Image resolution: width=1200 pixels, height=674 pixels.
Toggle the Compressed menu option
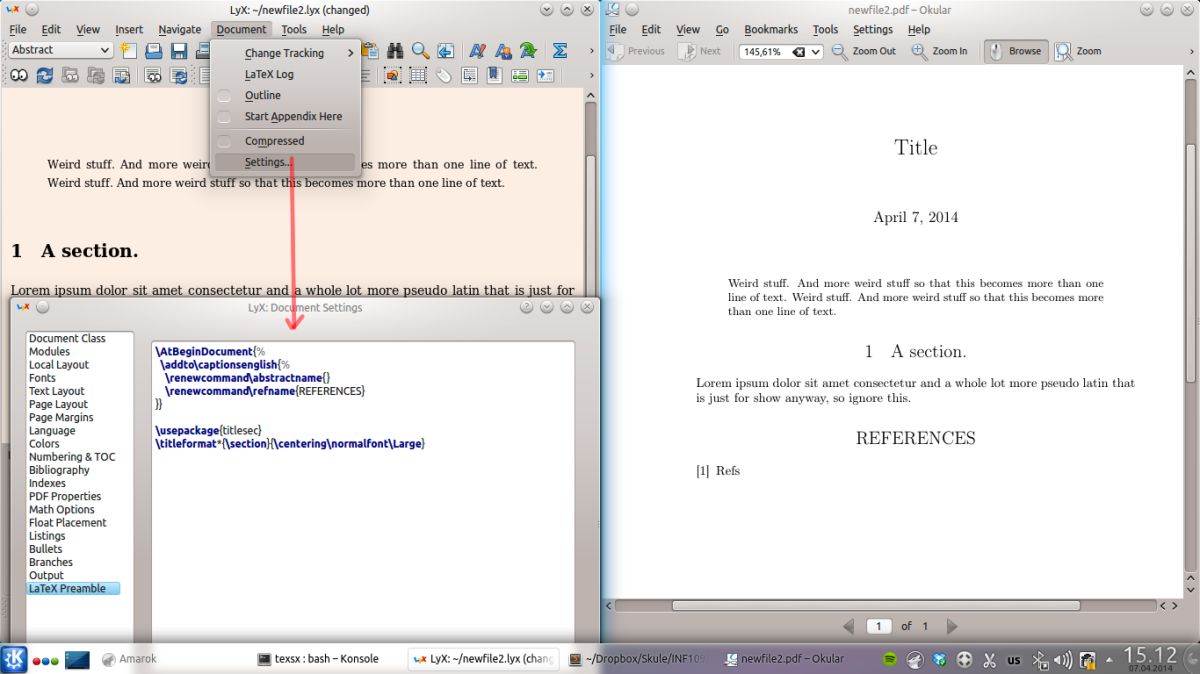coord(274,141)
